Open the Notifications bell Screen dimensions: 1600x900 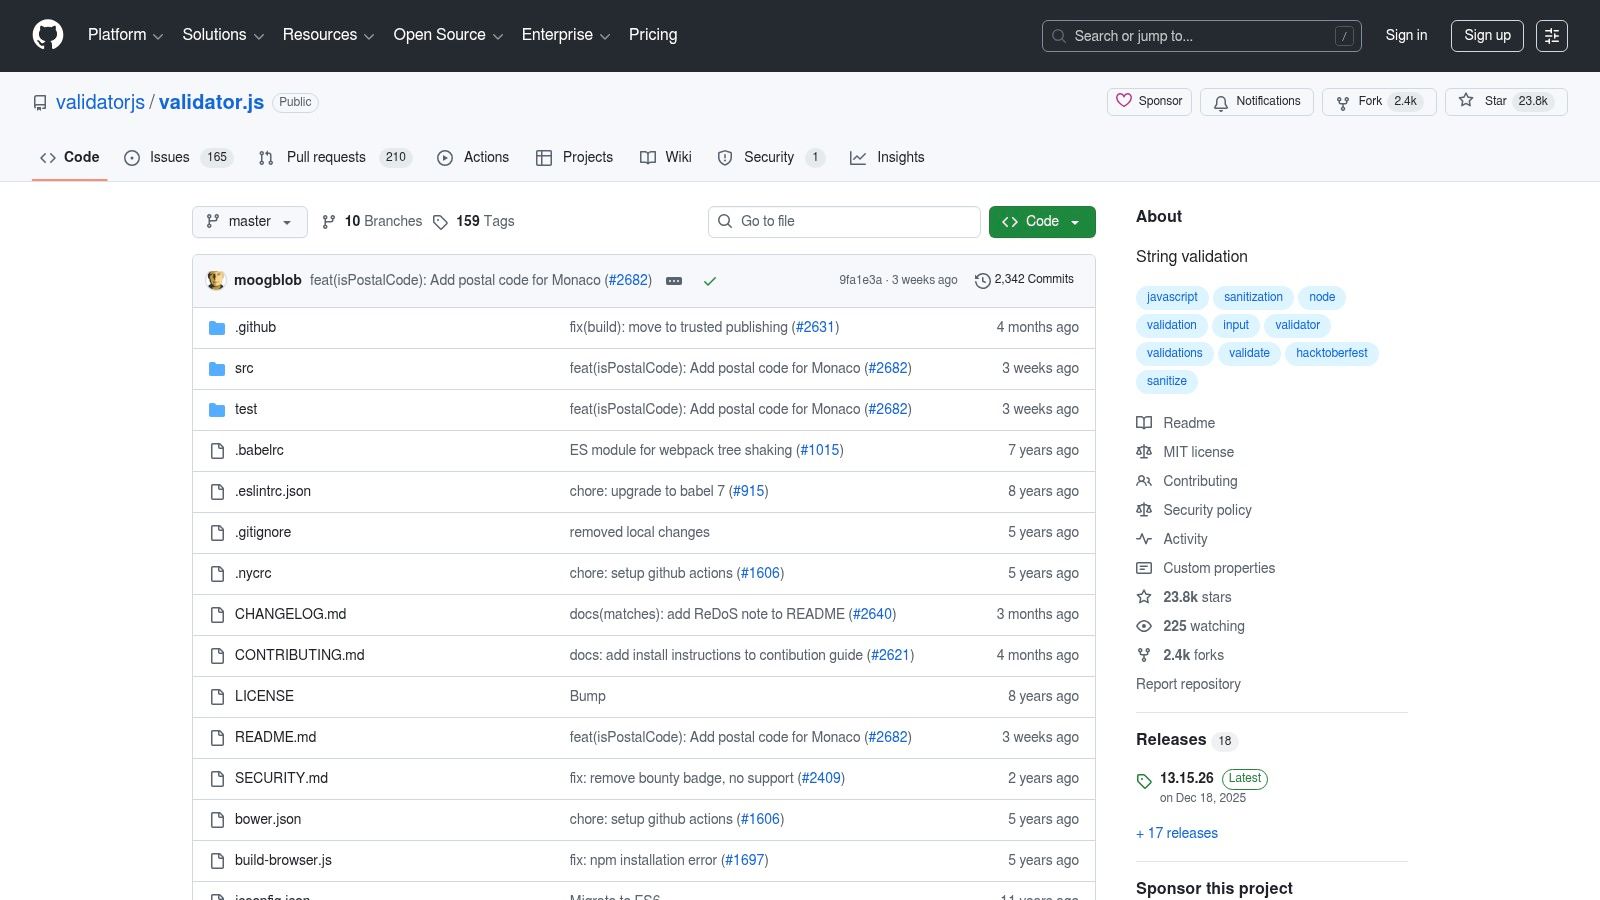pos(1221,102)
